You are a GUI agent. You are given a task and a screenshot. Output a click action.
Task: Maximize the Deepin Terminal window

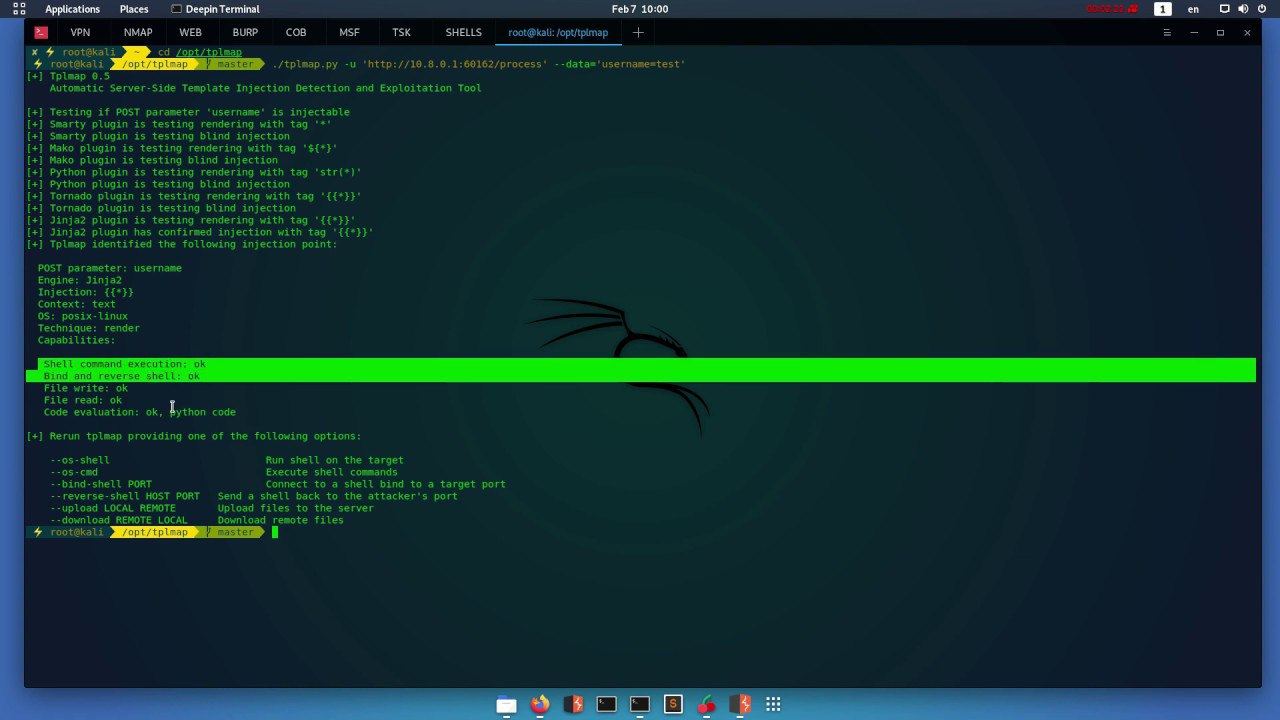coord(1220,32)
